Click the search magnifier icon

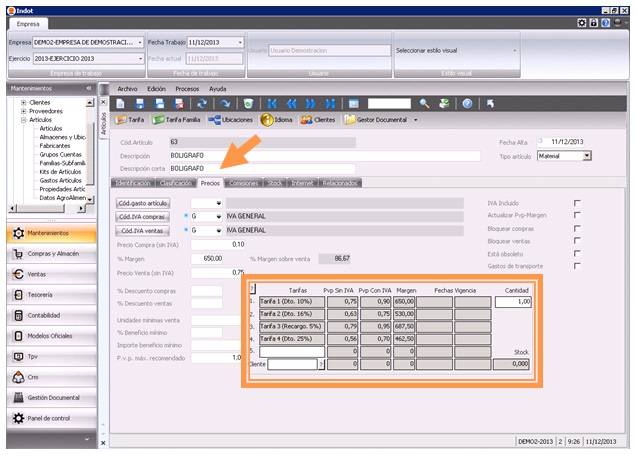(425, 103)
